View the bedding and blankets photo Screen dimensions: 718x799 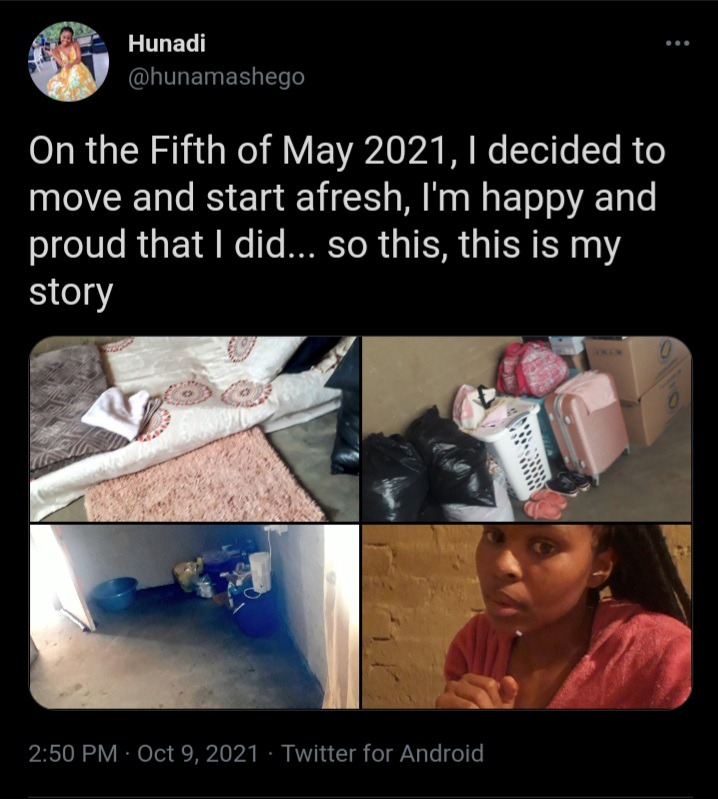point(194,429)
